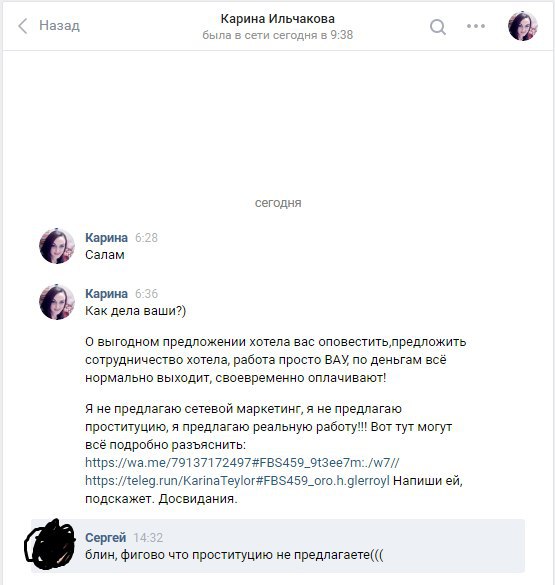Screen dimensions: 555x585
Task: Click the 6:36 message timestamp
Action: tap(146, 294)
